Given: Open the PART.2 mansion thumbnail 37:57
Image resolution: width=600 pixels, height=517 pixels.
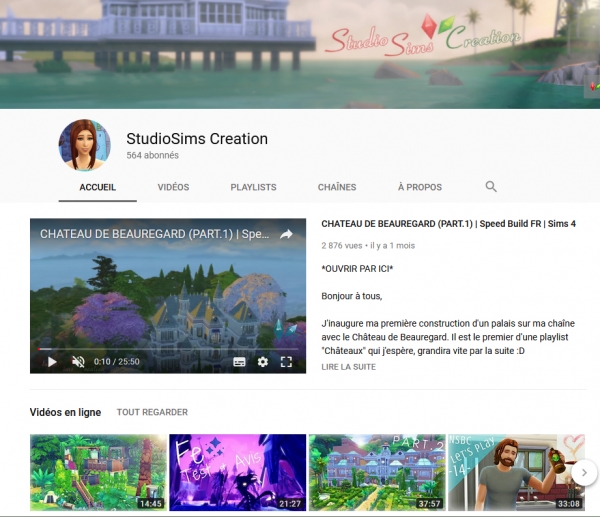Looking at the screenshot, I should 377,472.
